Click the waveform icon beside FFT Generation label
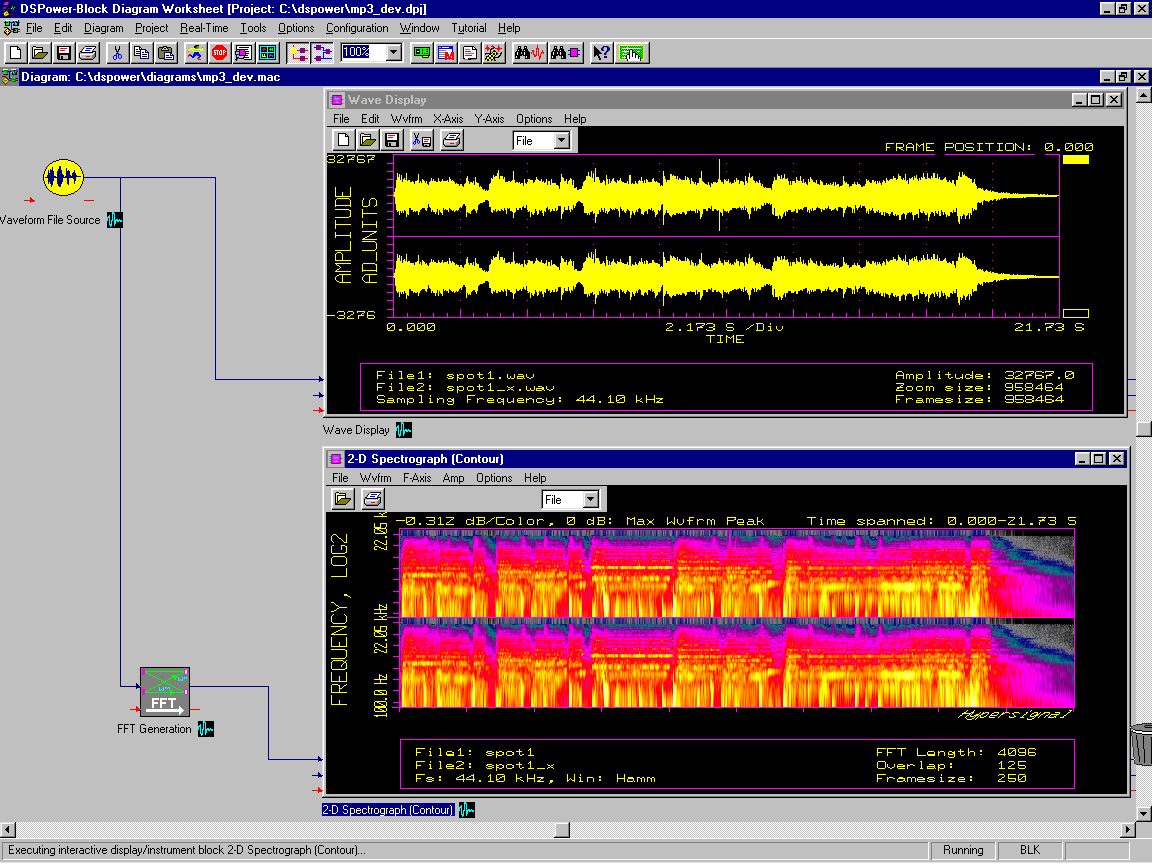The width and height of the screenshot is (1152, 864). point(206,729)
